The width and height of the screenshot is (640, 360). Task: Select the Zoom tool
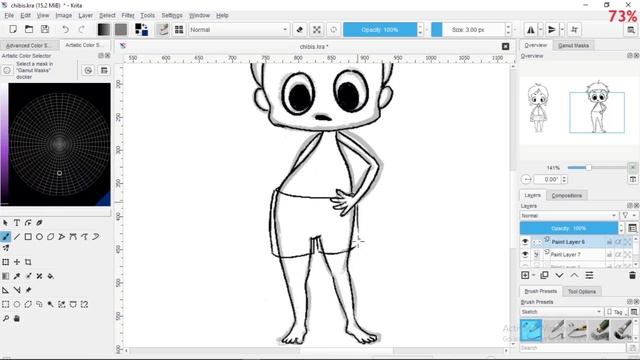tap(6, 318)
